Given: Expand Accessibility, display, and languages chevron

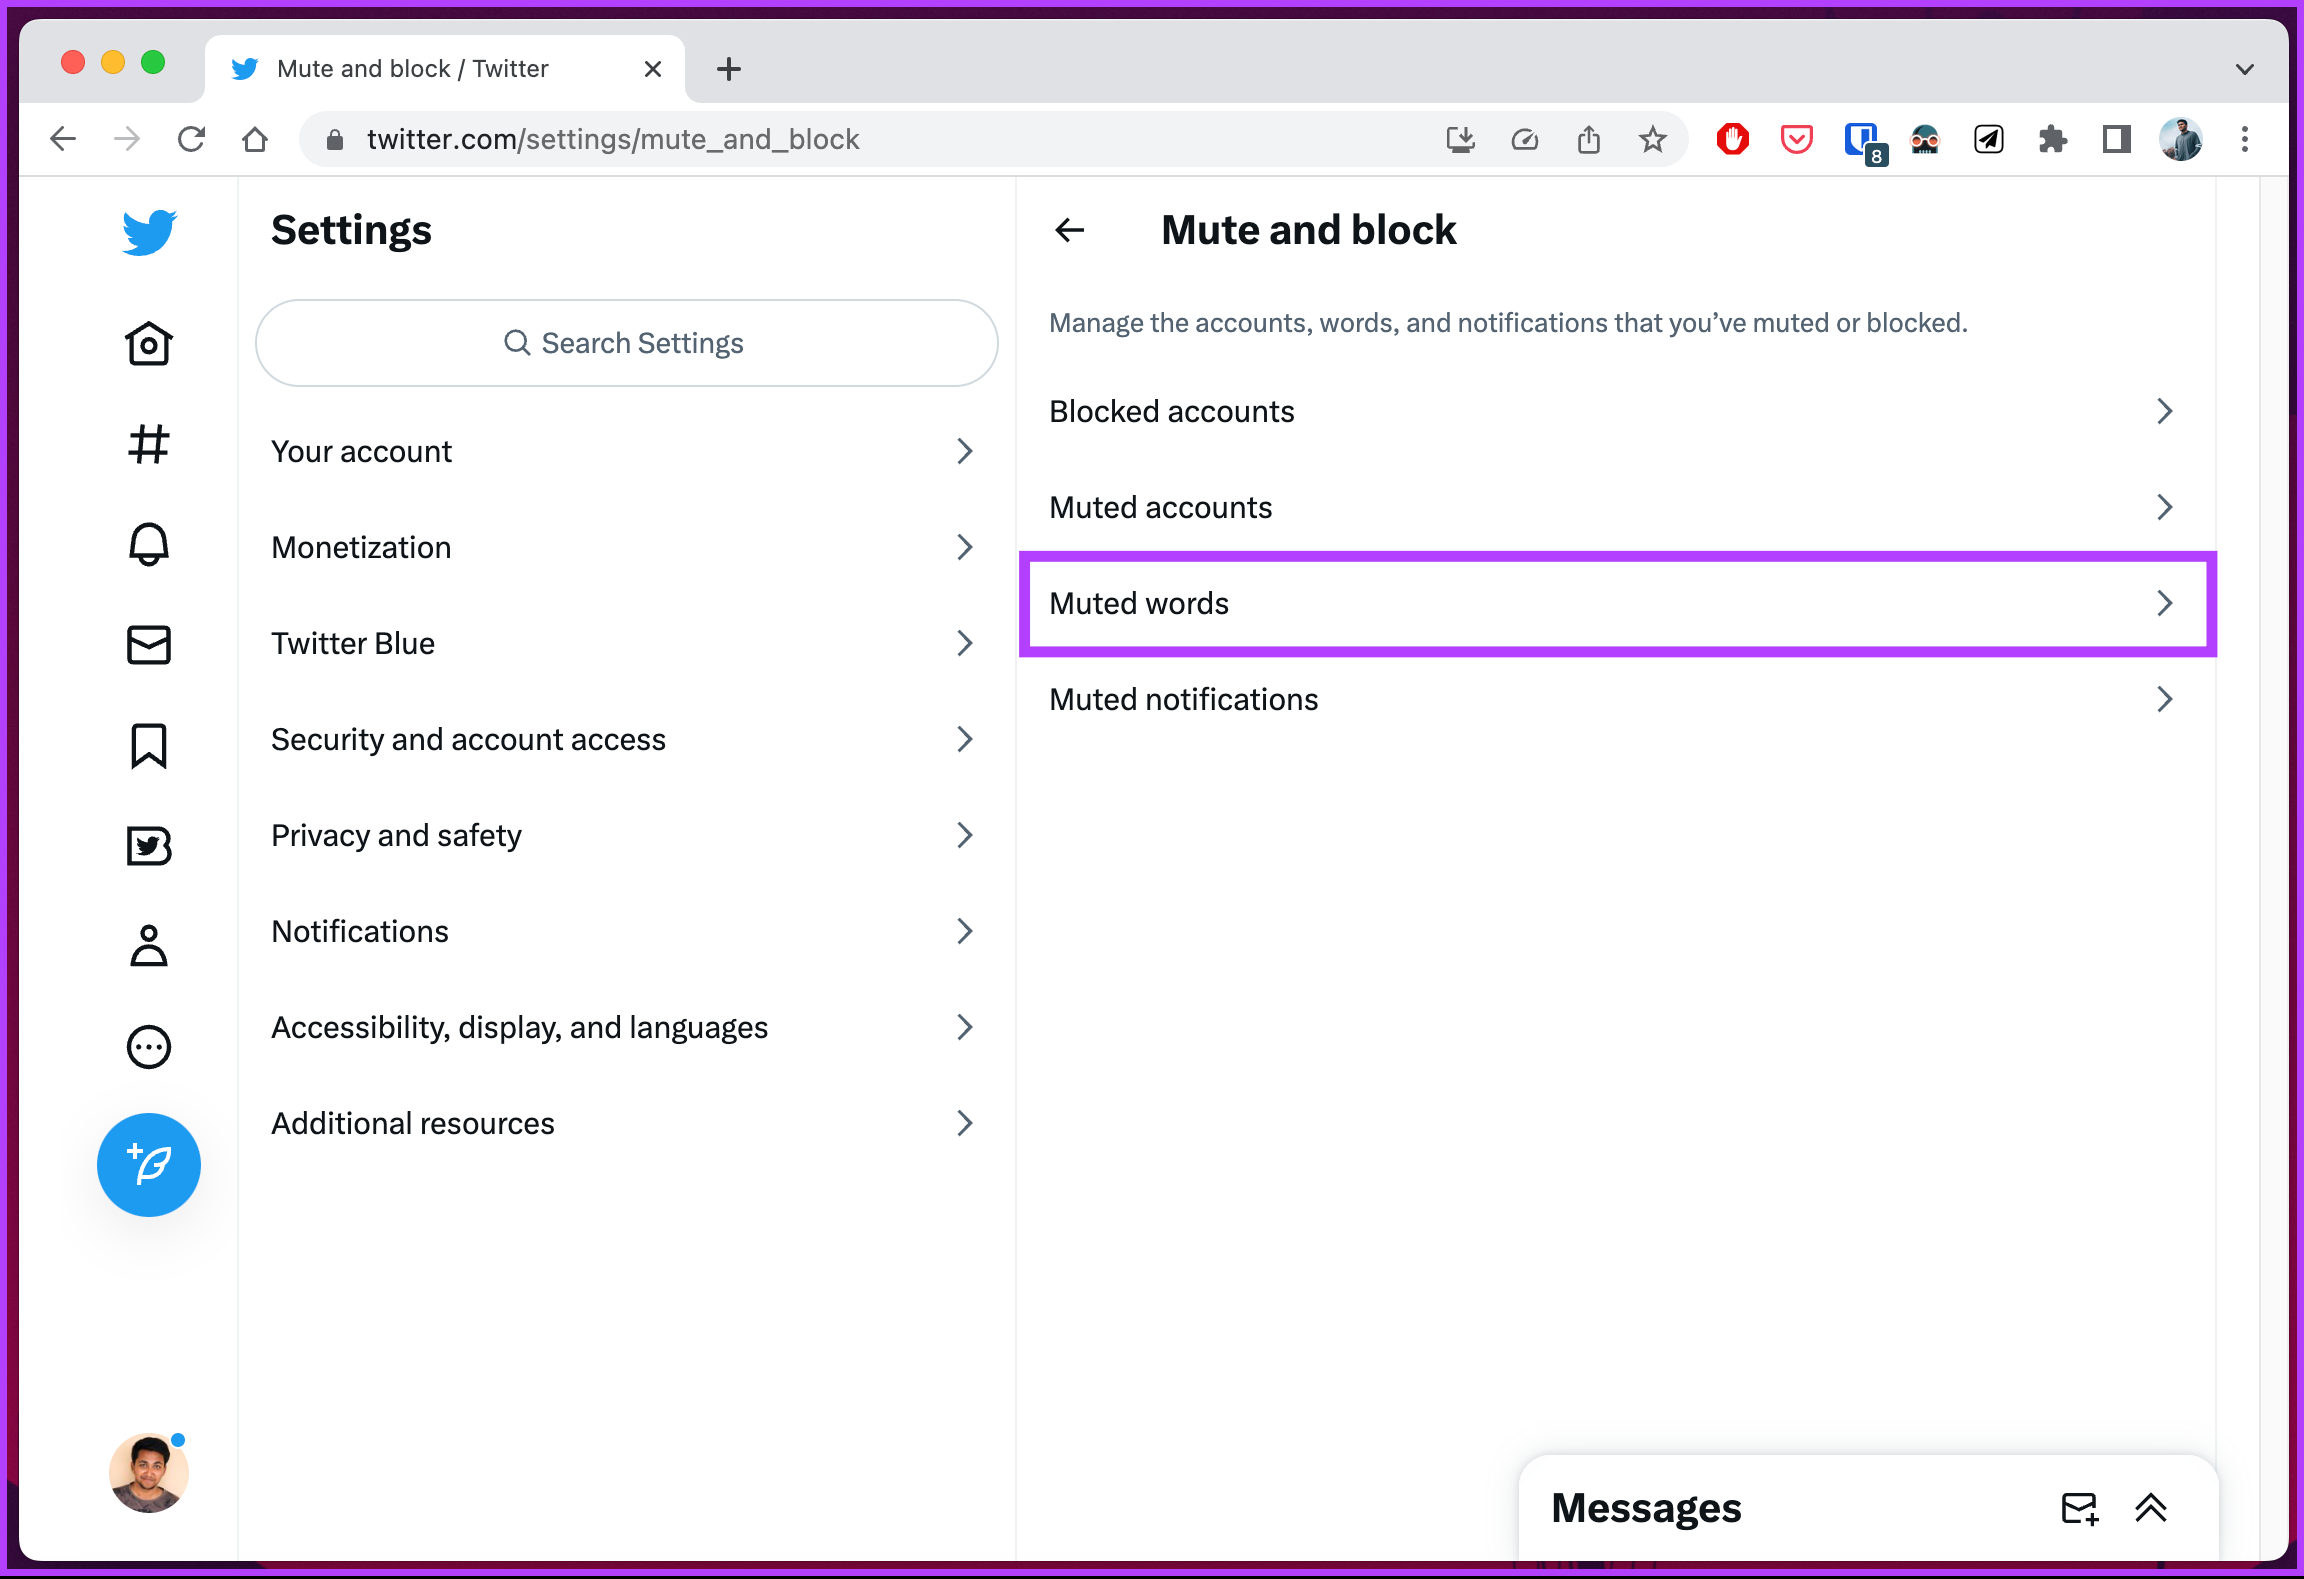Looking at the screenshot, I should pyautogui.click(x=964, y=1027).
